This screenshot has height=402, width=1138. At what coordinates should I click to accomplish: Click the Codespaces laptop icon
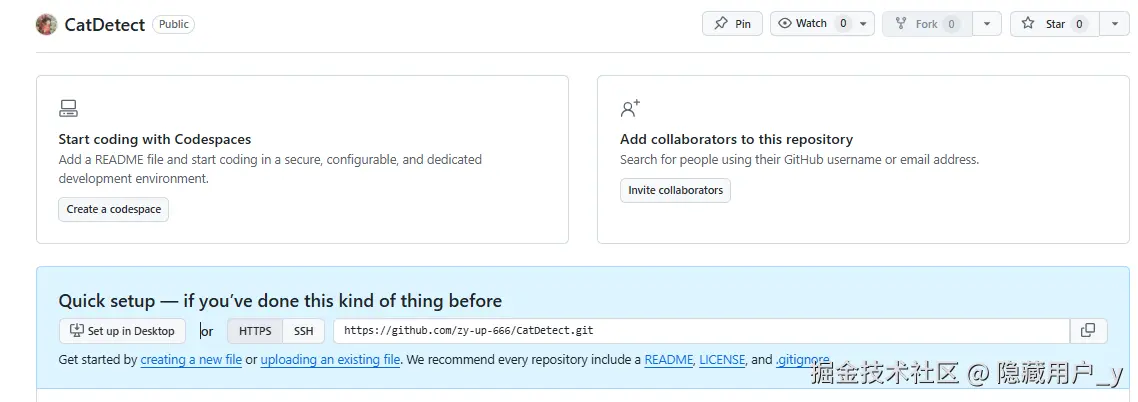[x=68, y=108]
